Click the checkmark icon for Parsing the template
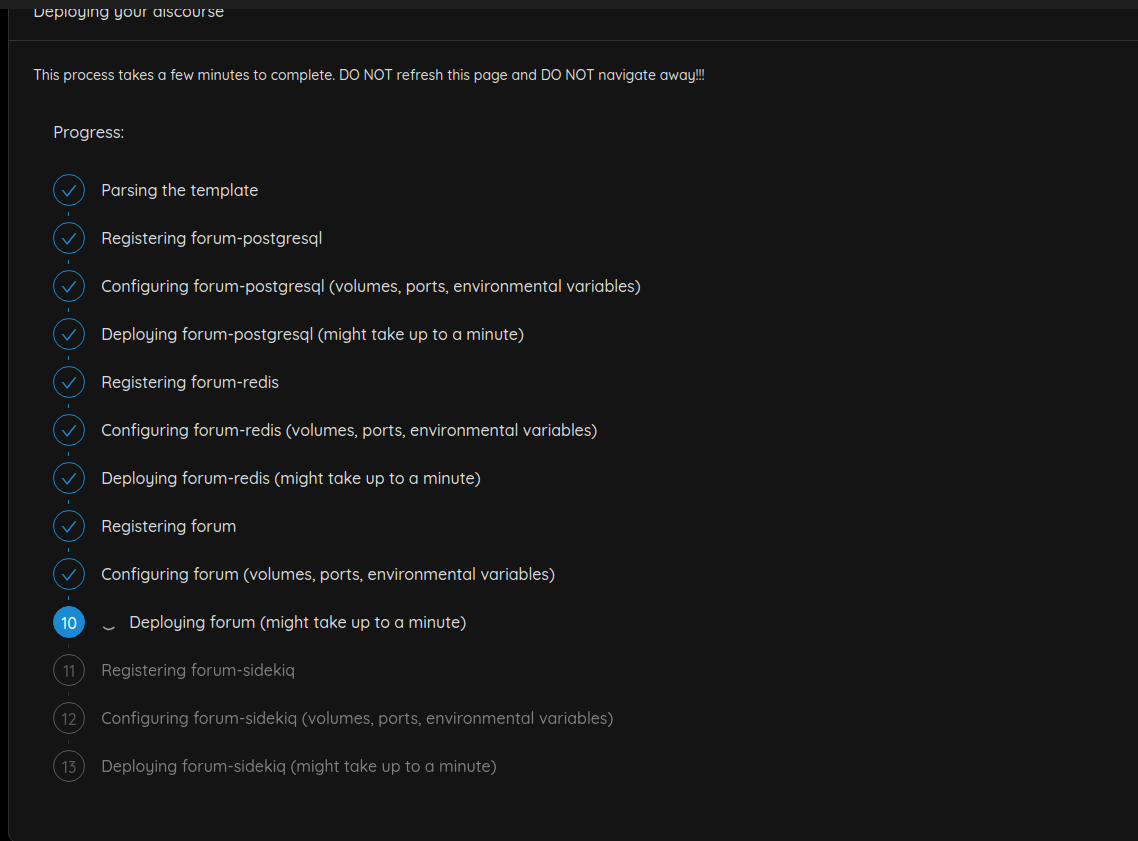Image resolution: width=1138 pixels, height=841 pixels. pos(69,190)
